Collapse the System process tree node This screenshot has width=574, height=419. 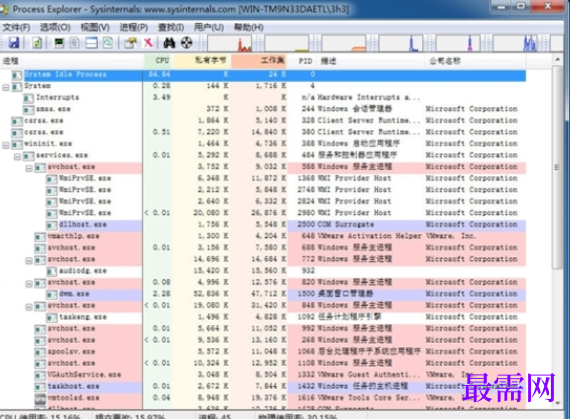coord(5,87)
